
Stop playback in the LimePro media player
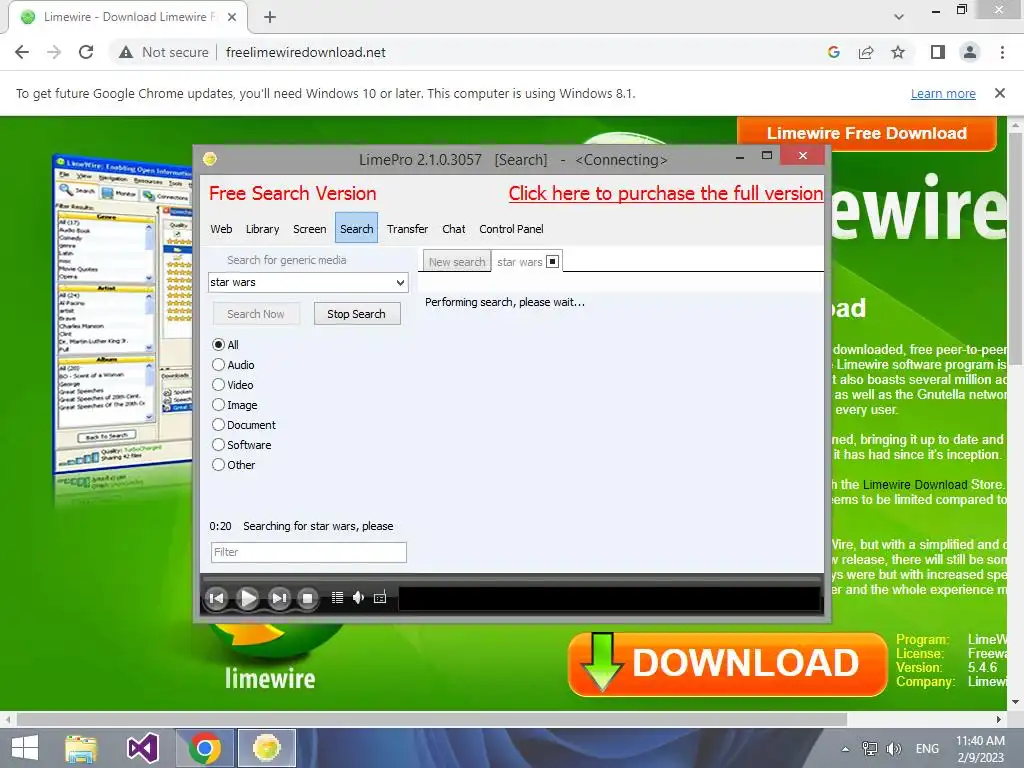click(x=308, y=598)
